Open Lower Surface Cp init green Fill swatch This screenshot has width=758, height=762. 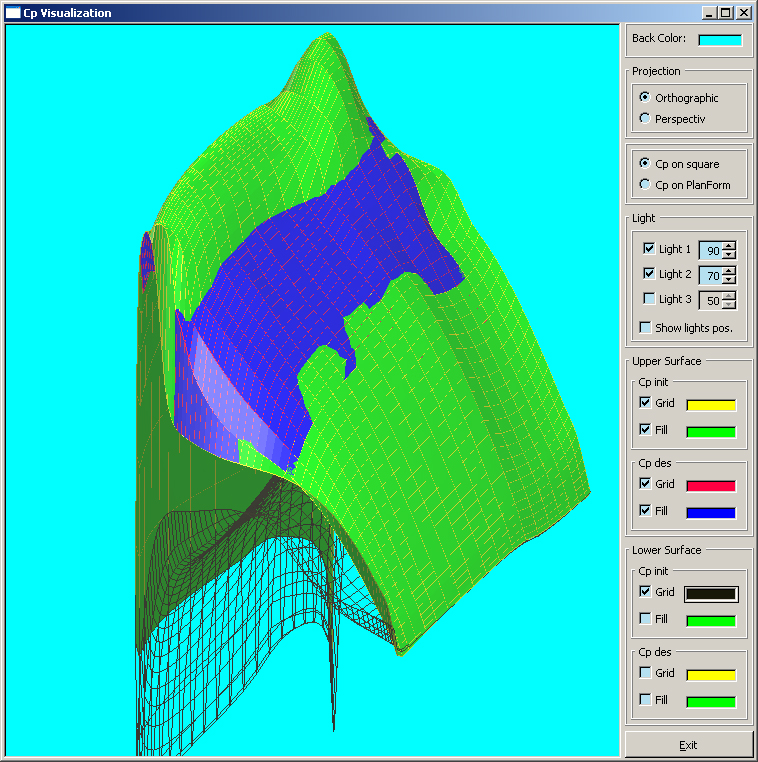711,621
